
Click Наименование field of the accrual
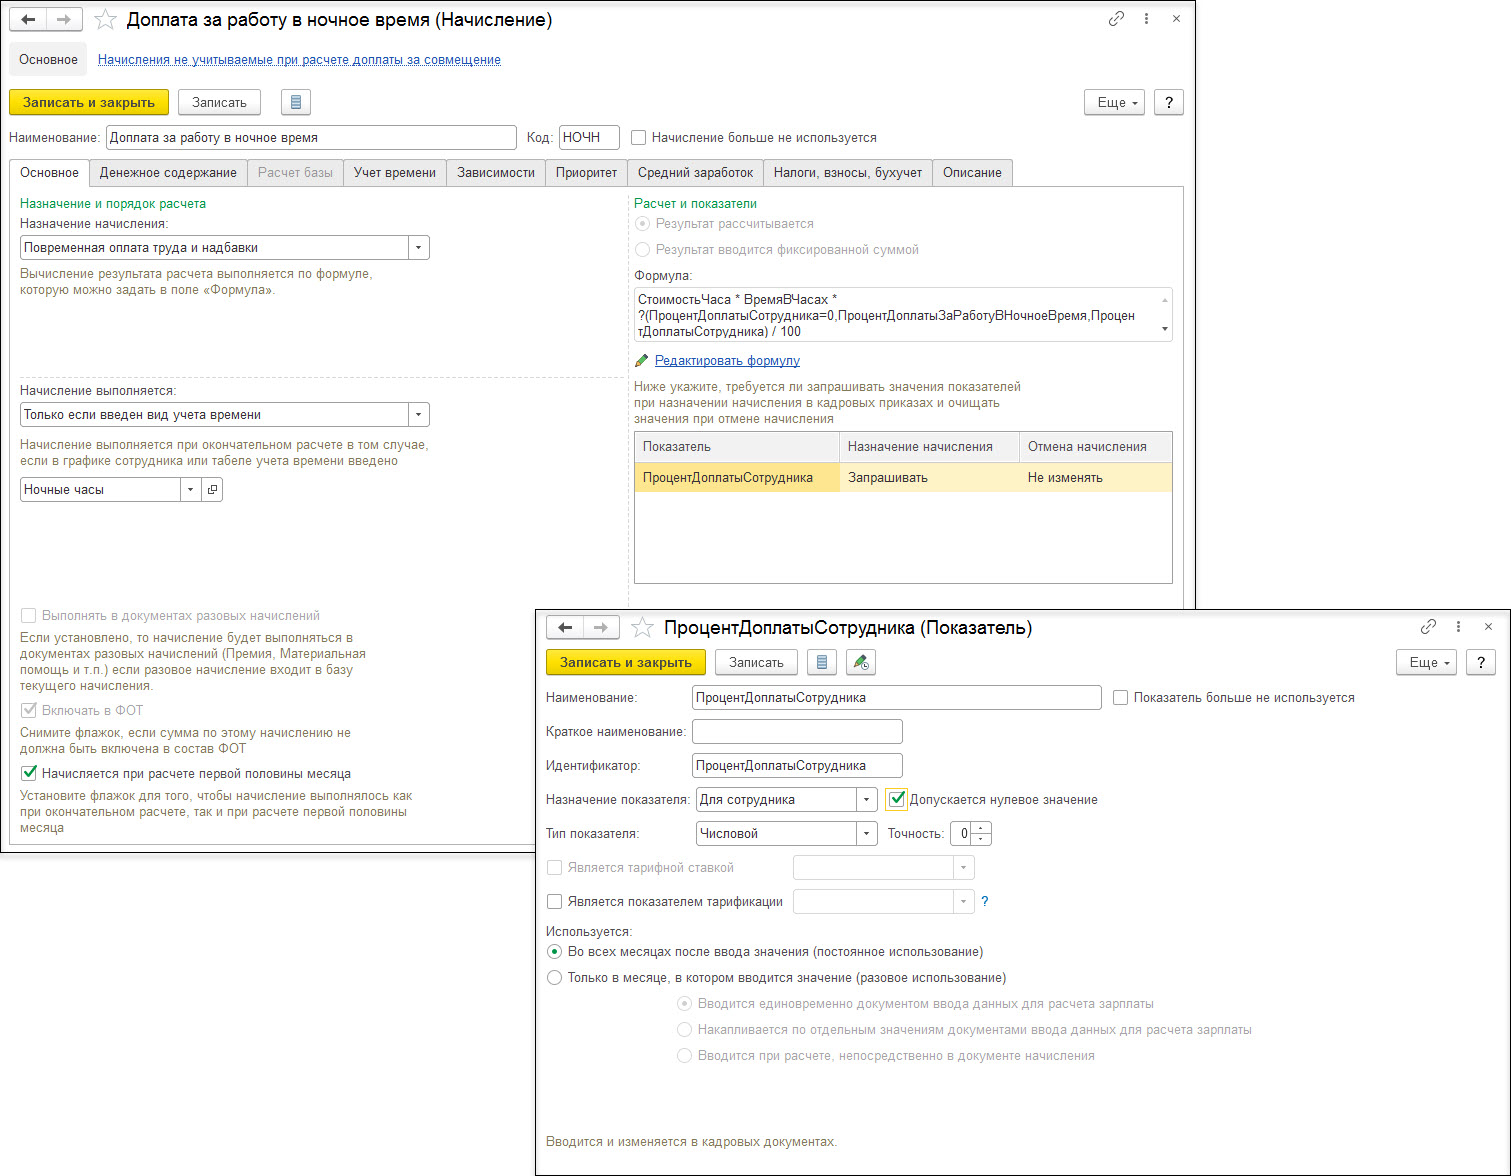pyautogui.click(x=311, y=137)
